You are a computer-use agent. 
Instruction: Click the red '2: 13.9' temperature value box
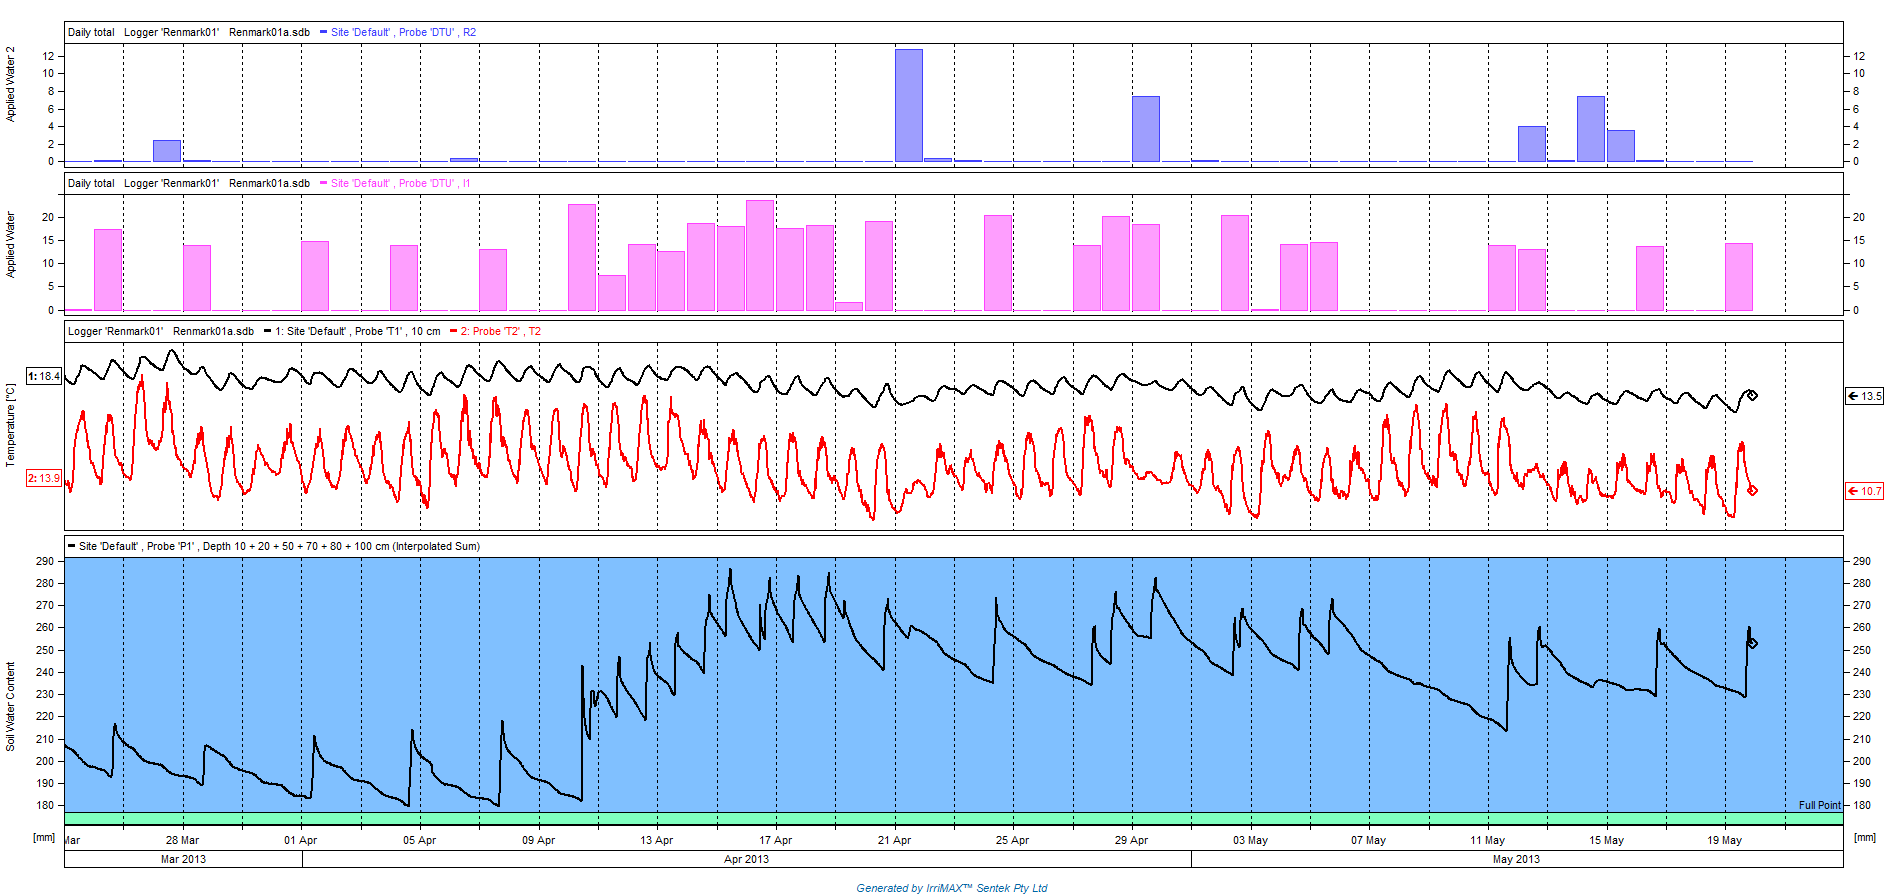(44, 478)
